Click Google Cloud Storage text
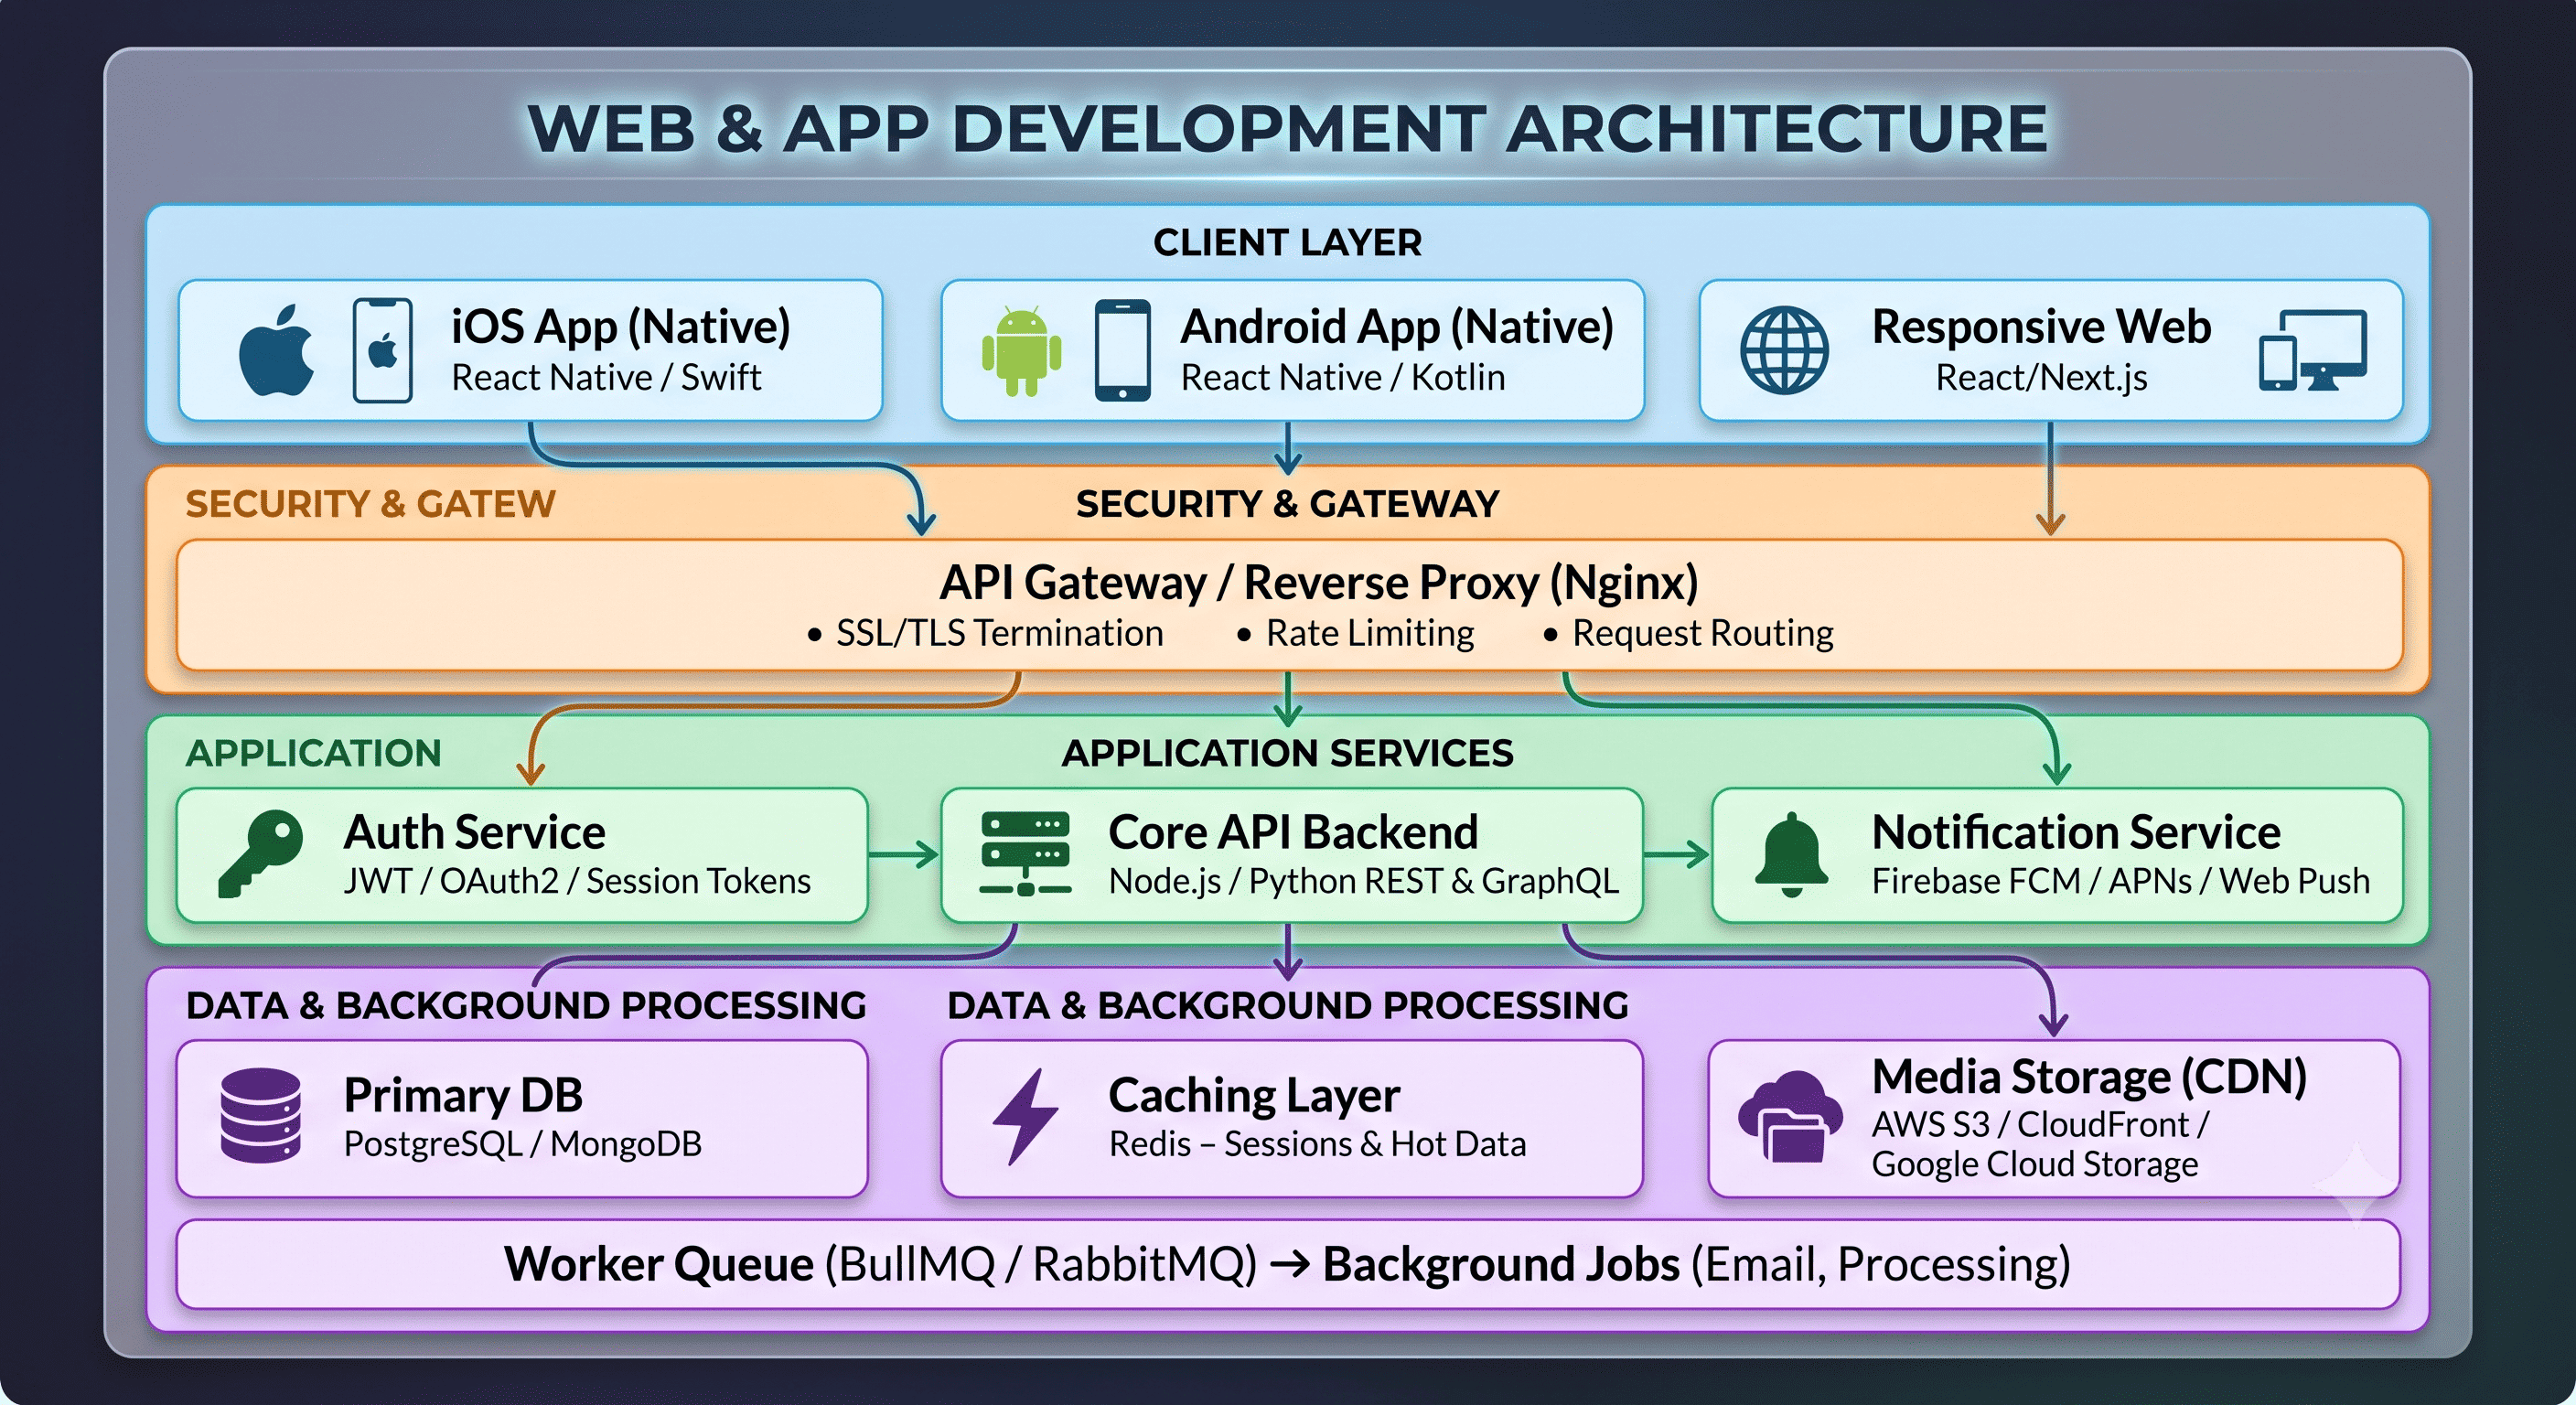This screenshot has height=1405, width=2576. (x=2034, y=1165)
